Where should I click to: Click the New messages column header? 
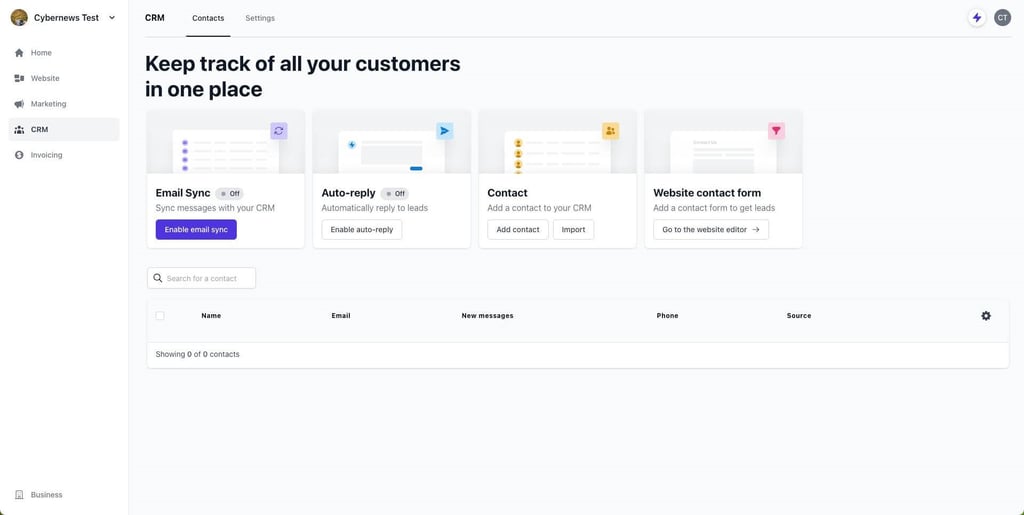coord(487,316)
